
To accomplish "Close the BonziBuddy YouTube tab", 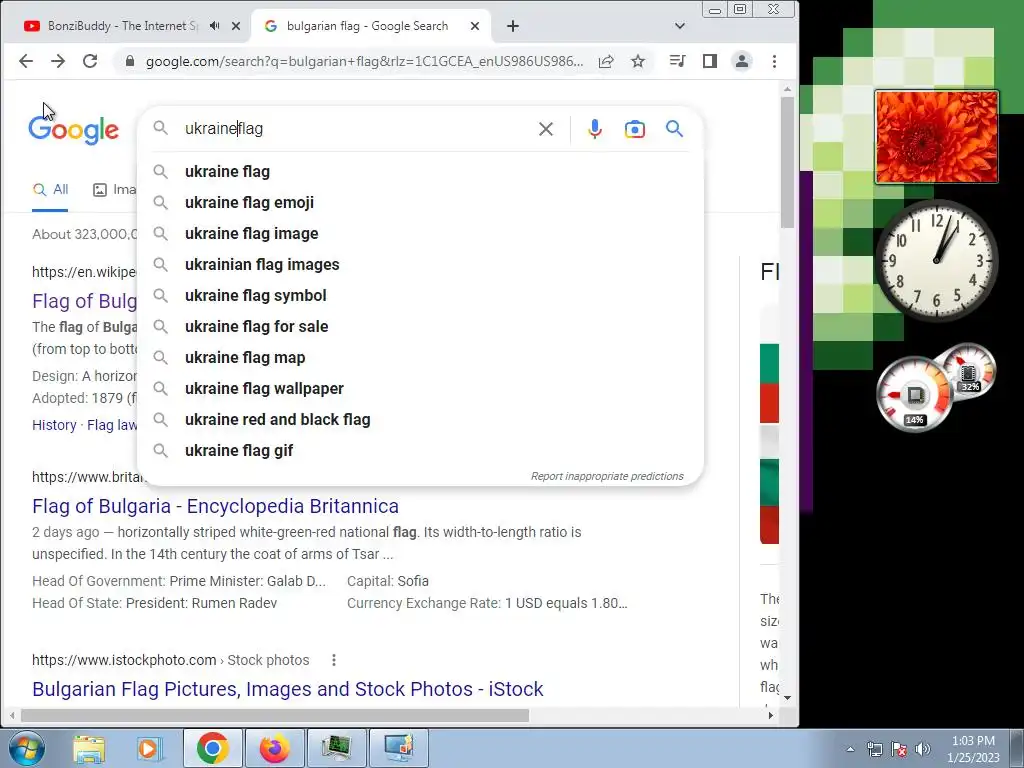I will click(x=236, y=26).
